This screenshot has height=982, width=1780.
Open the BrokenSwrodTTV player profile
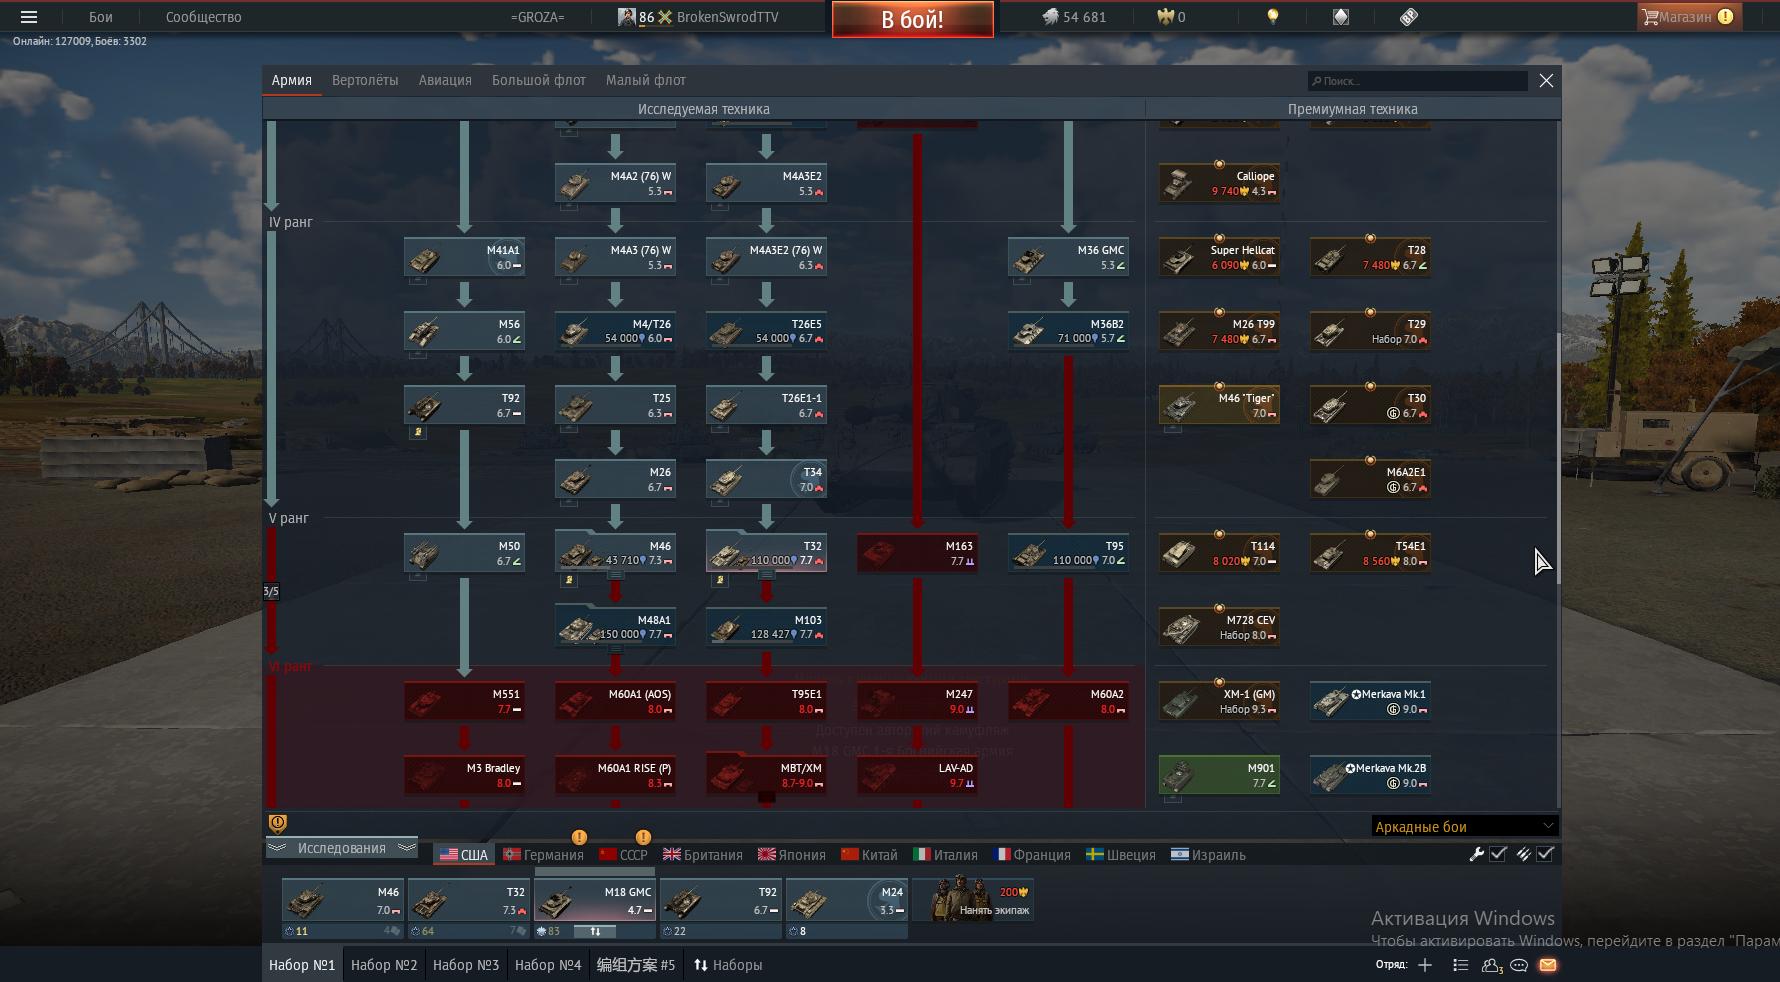click(727, 17)
